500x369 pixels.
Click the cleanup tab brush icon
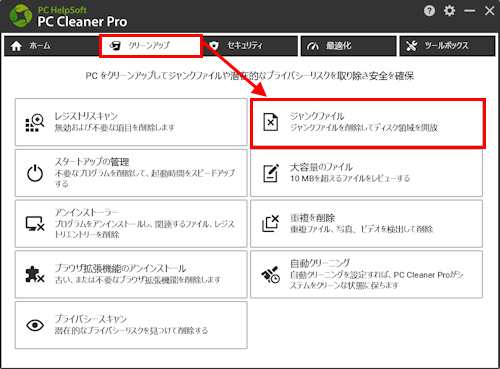click(115, 46)
